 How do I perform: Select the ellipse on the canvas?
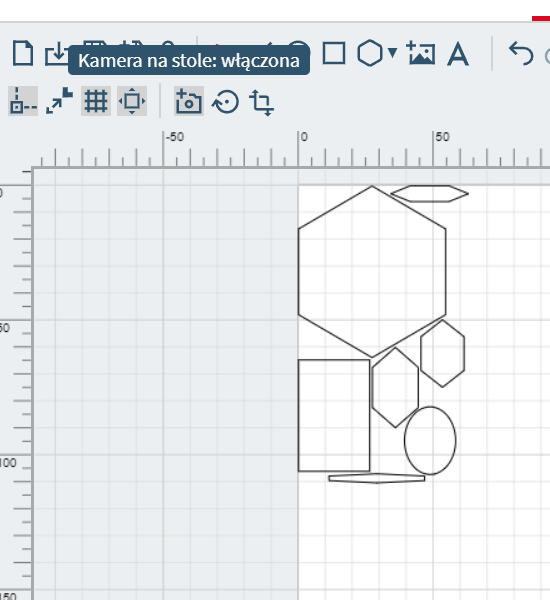(430, 440)
